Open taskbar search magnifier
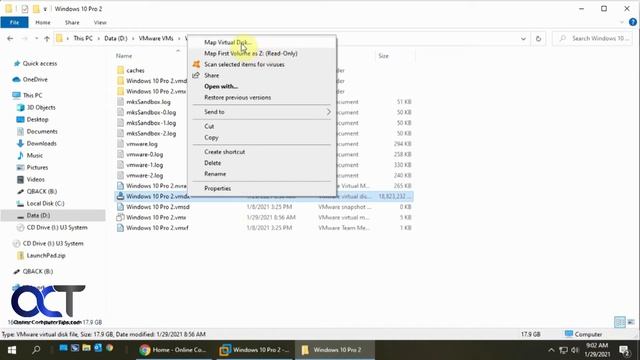Viewport: 640px width, 360px height. coord(36,350)
